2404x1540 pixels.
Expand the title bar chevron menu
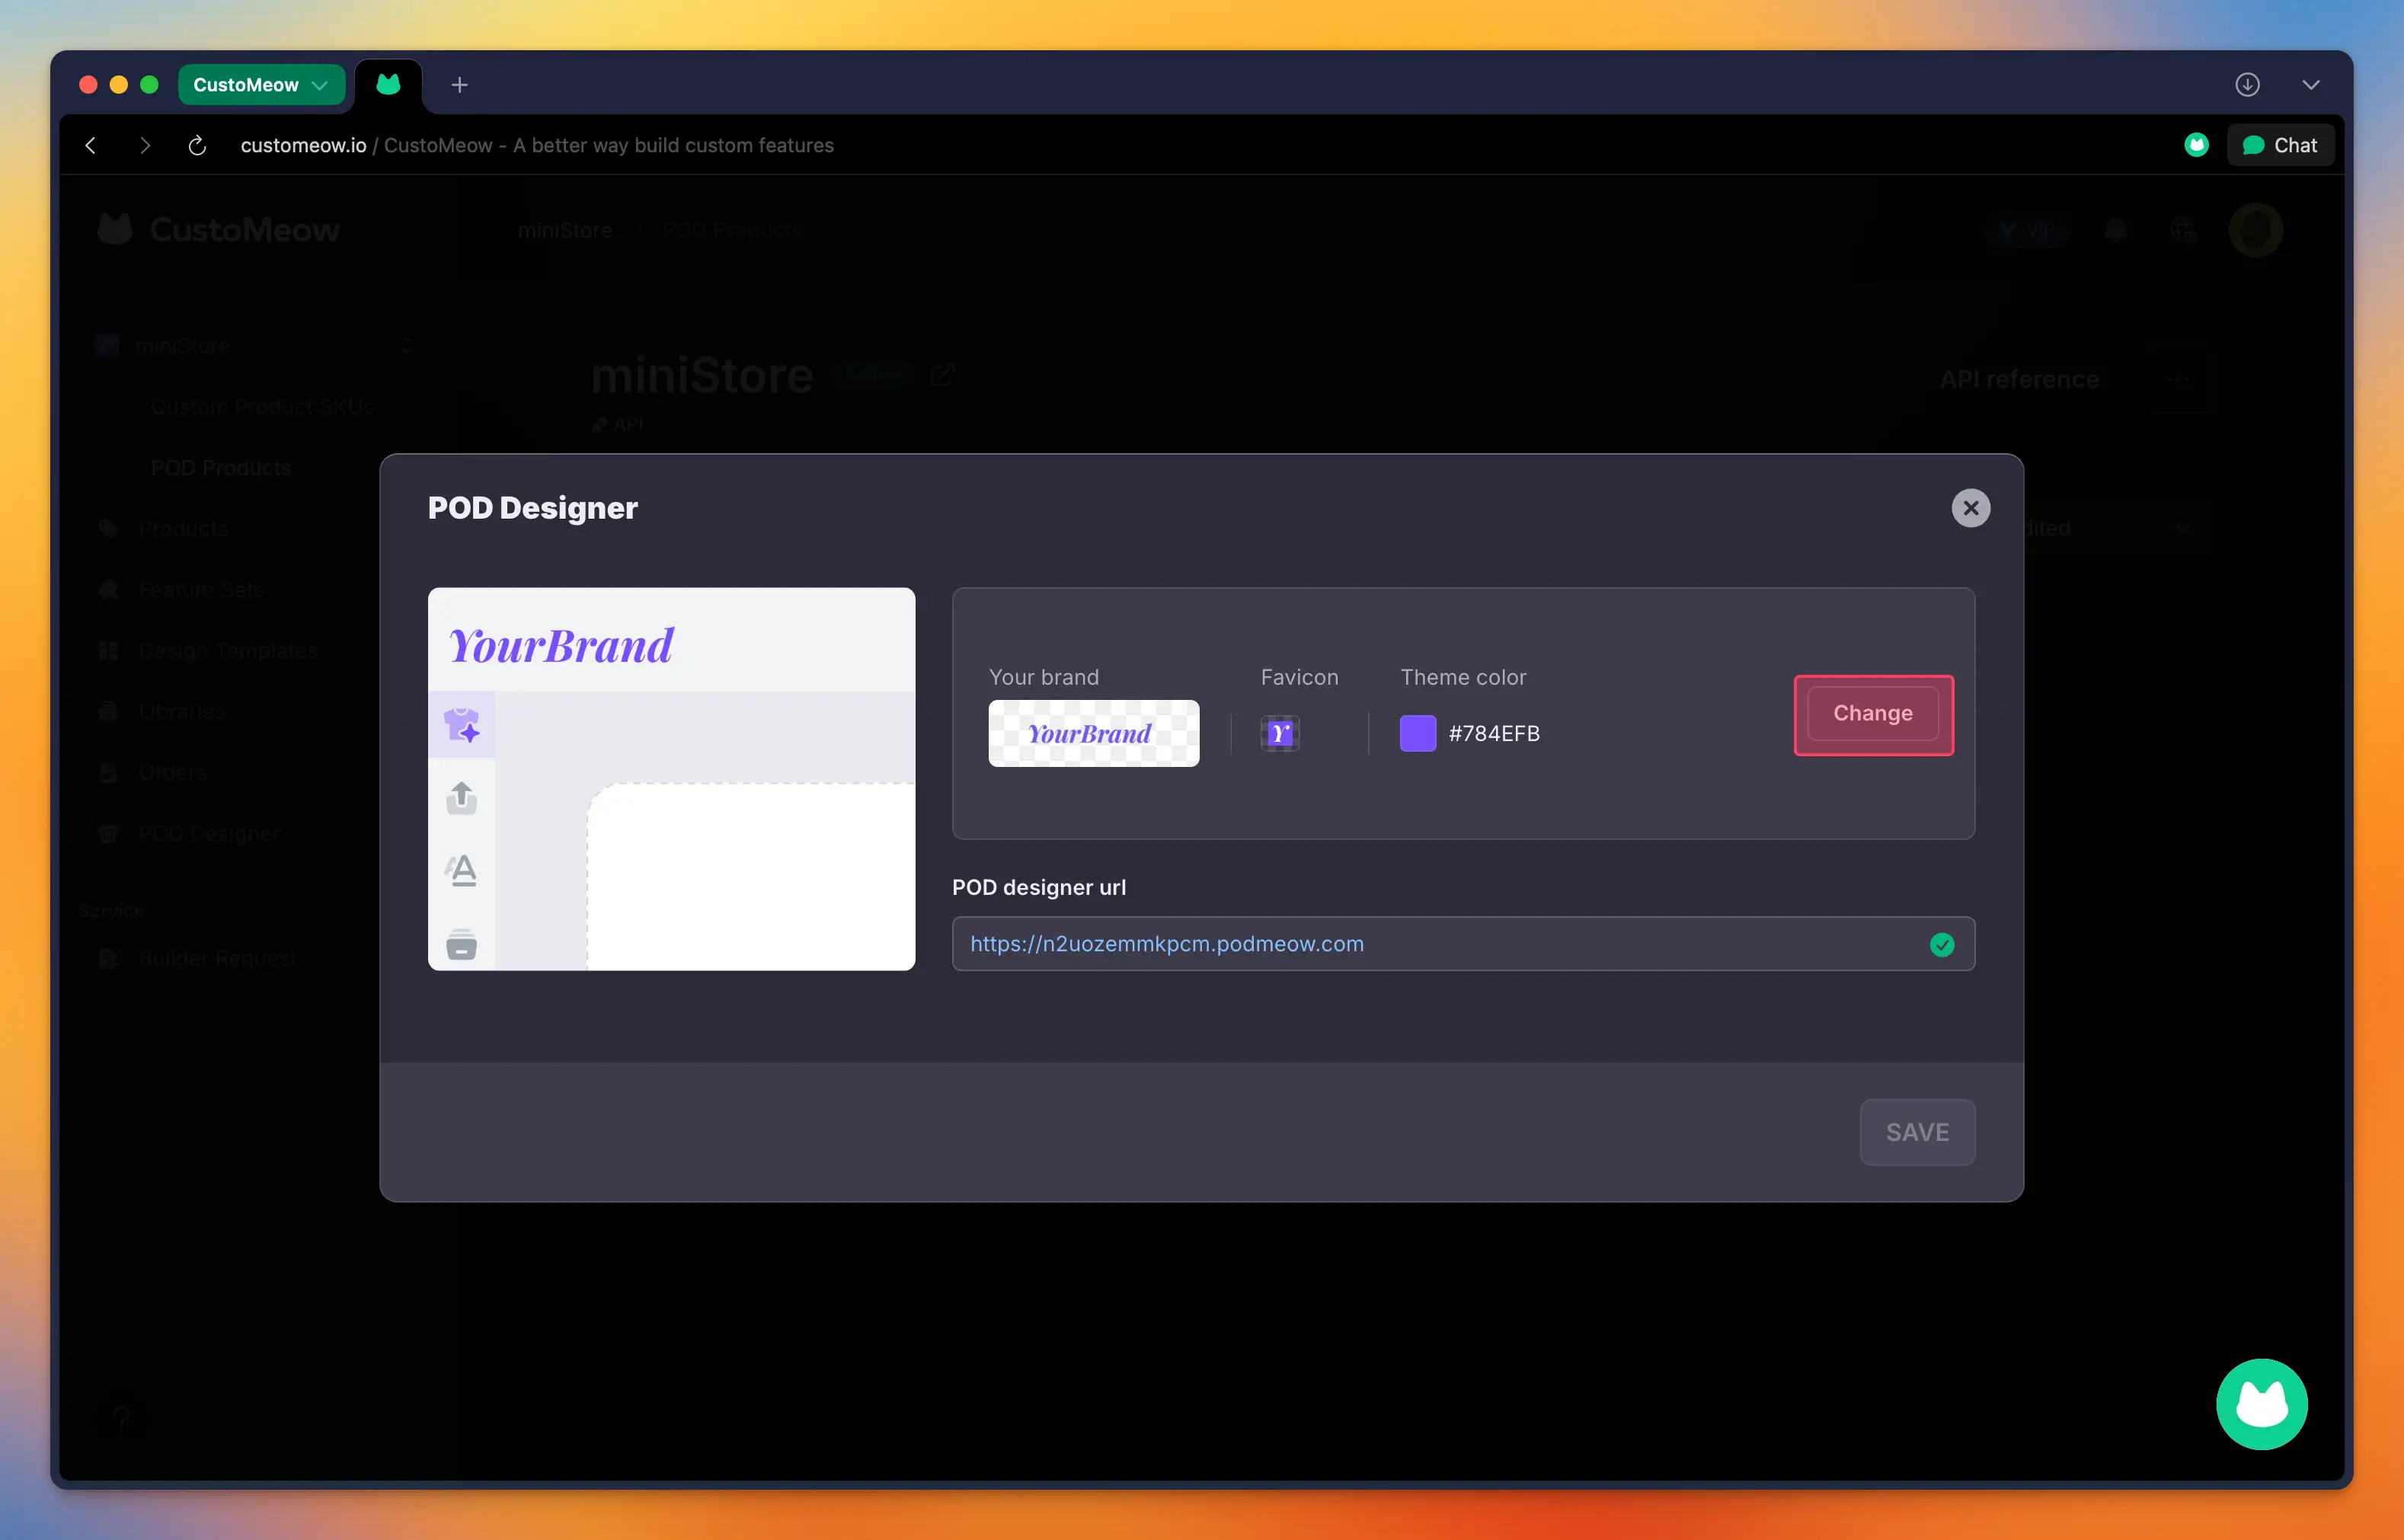2310,85
